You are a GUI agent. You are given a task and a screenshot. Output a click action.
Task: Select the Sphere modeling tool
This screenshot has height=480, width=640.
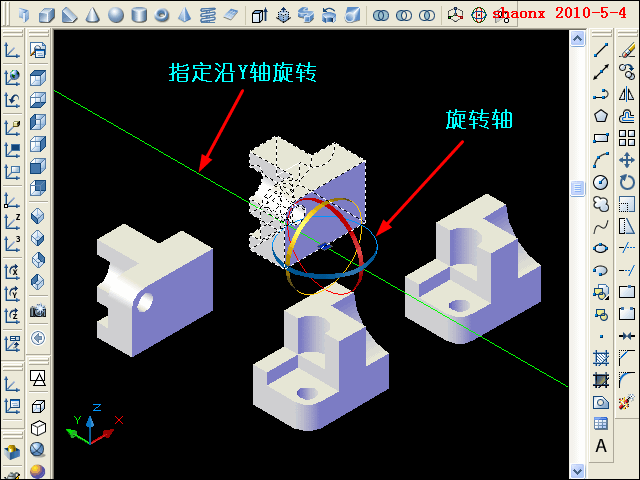point(116,15)
